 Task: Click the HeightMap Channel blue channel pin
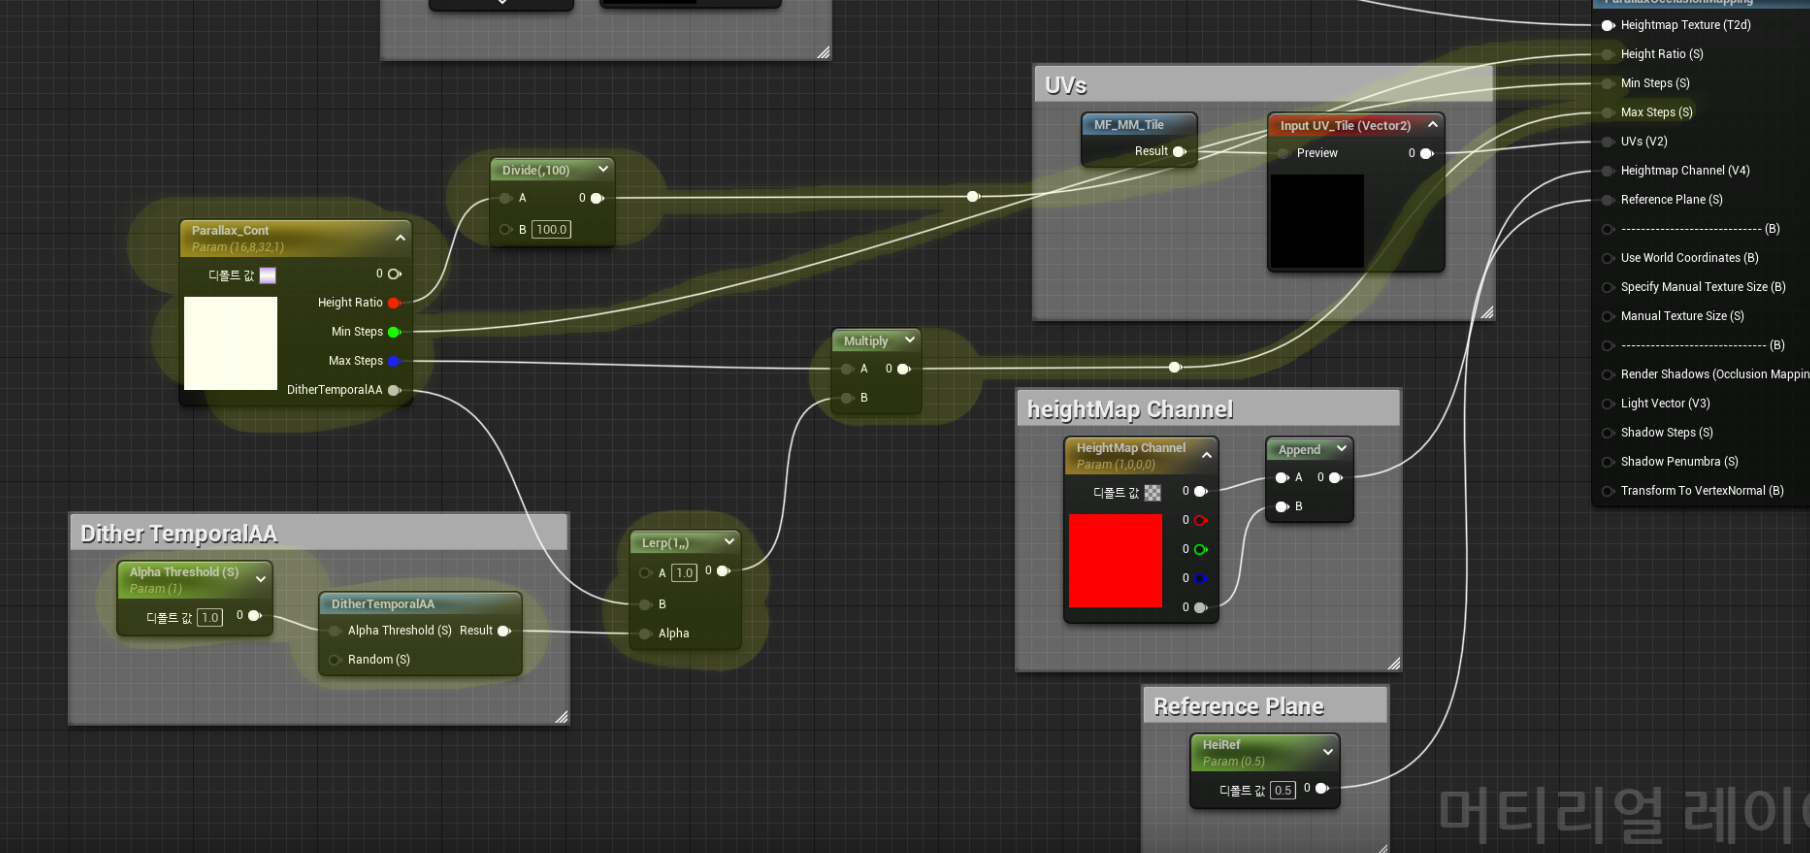coord(1201,578)
